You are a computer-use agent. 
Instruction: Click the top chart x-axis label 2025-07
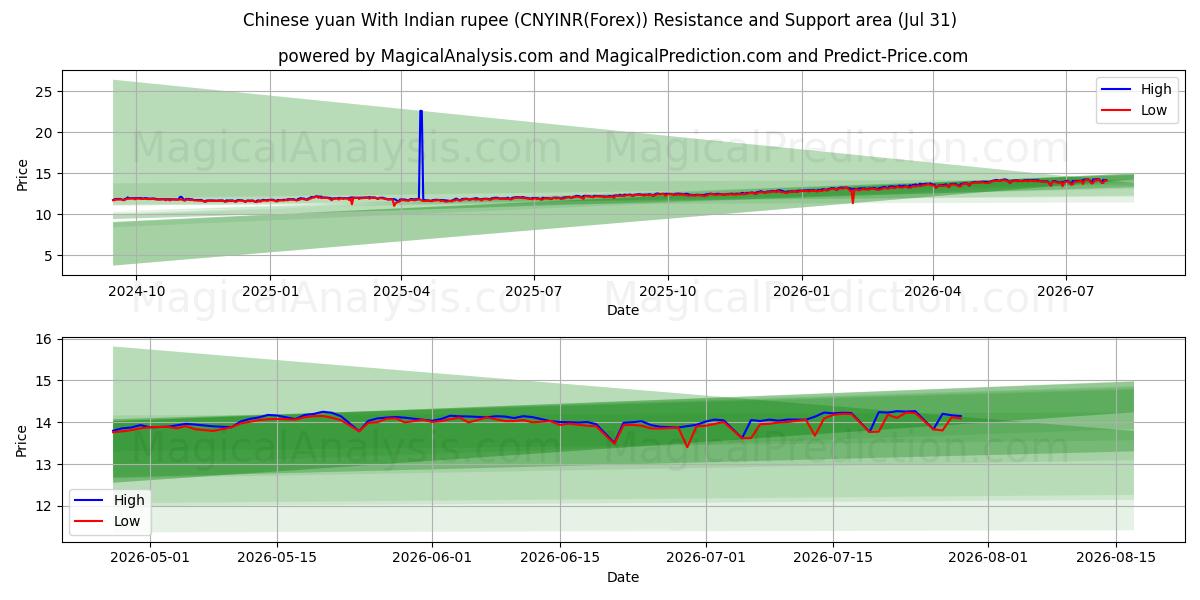(533, 291)
